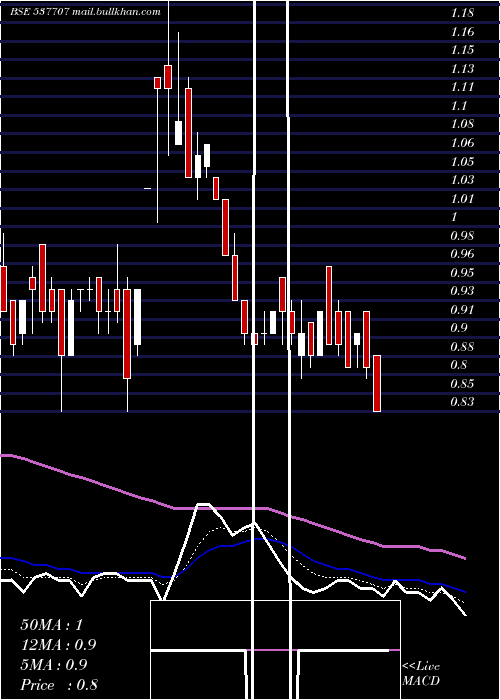This screenshot has width=500, height=700.
Task: Select the 1.08 price axis label
Action: tap(462, 124)
